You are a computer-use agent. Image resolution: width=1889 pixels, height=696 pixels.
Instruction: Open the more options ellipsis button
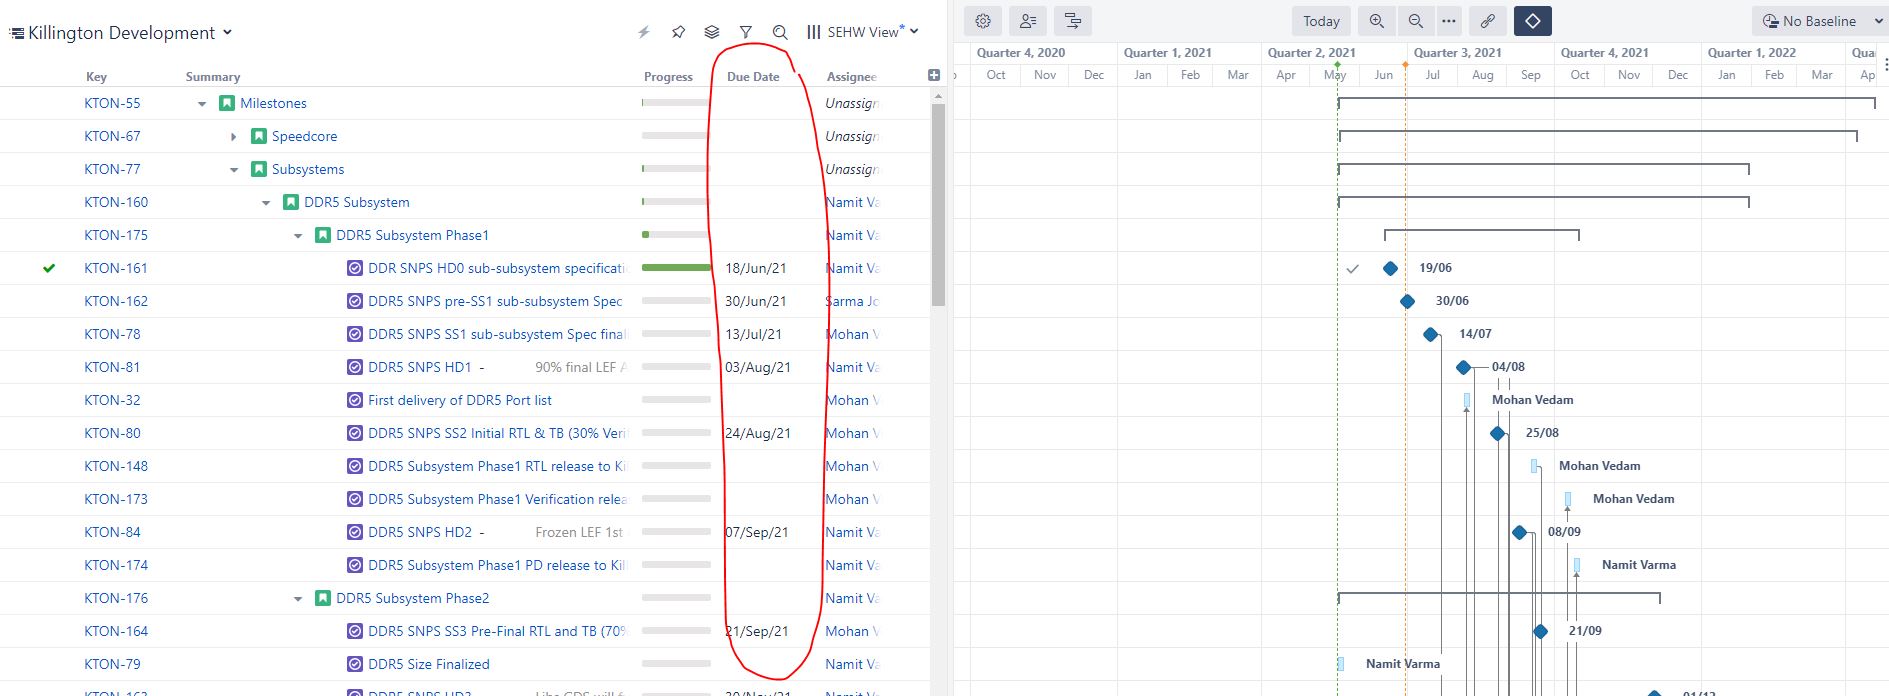(1449, 21)
